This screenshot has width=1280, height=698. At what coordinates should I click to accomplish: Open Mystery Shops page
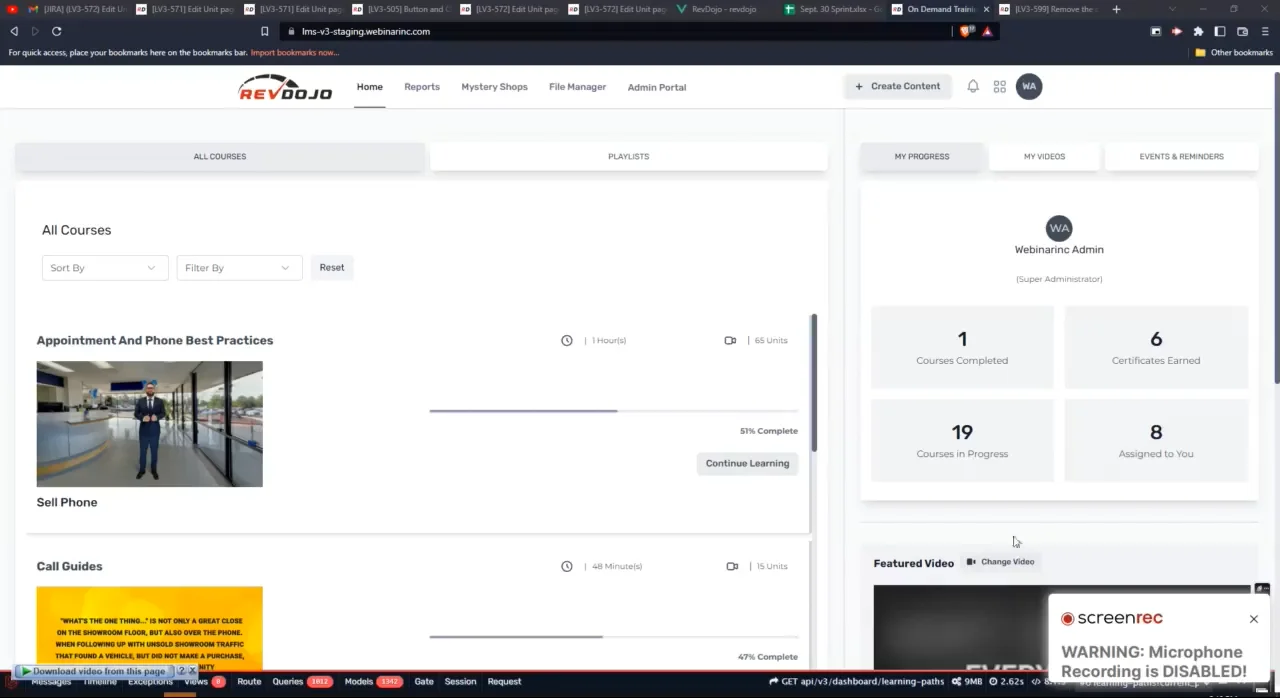point(494,87)
